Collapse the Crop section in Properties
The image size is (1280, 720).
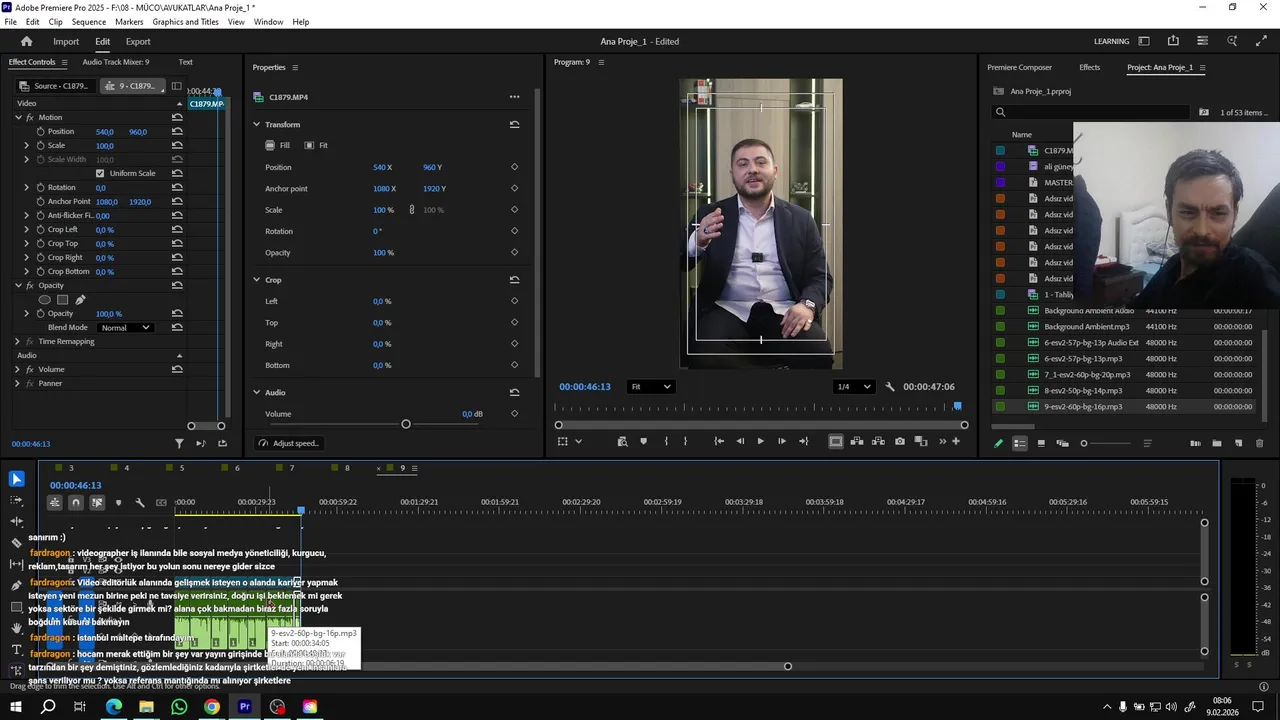point(256,280)
